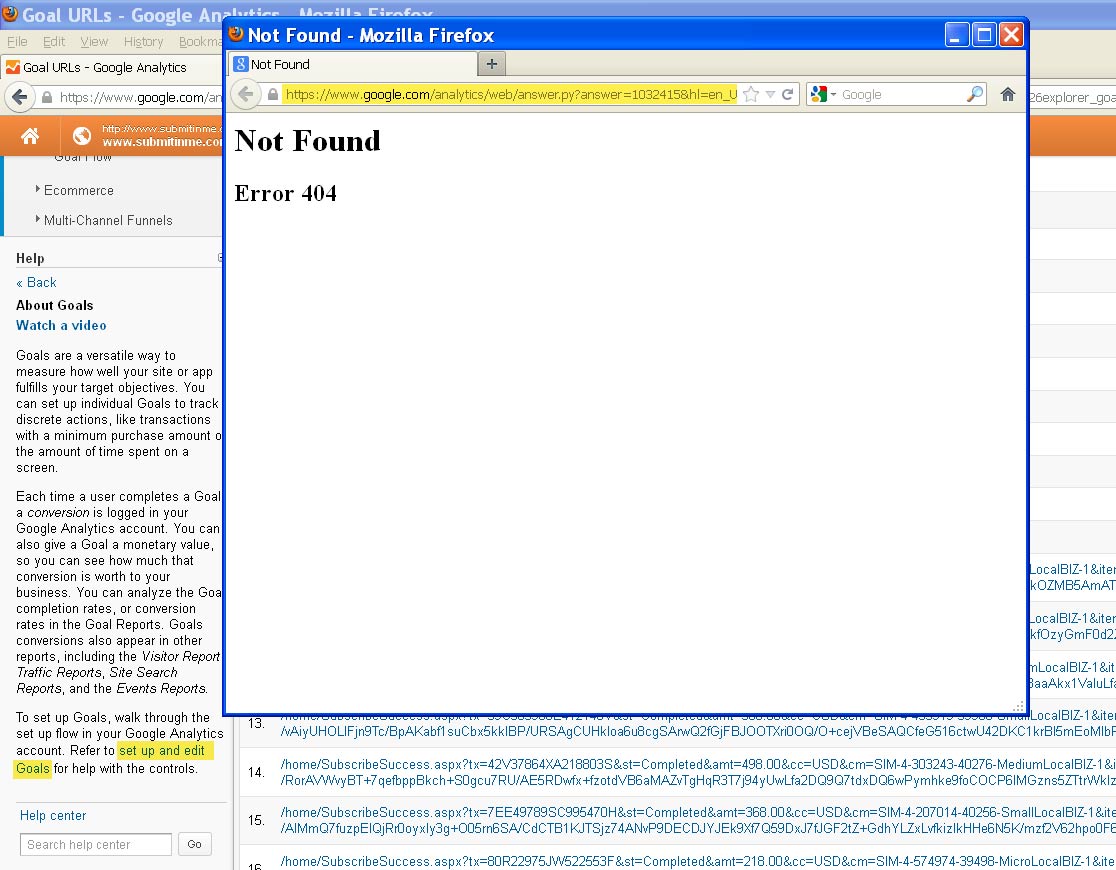
Task: Open Edit menu in Goal URLs window
Action: pyautogui.click(x=53, y=41)
